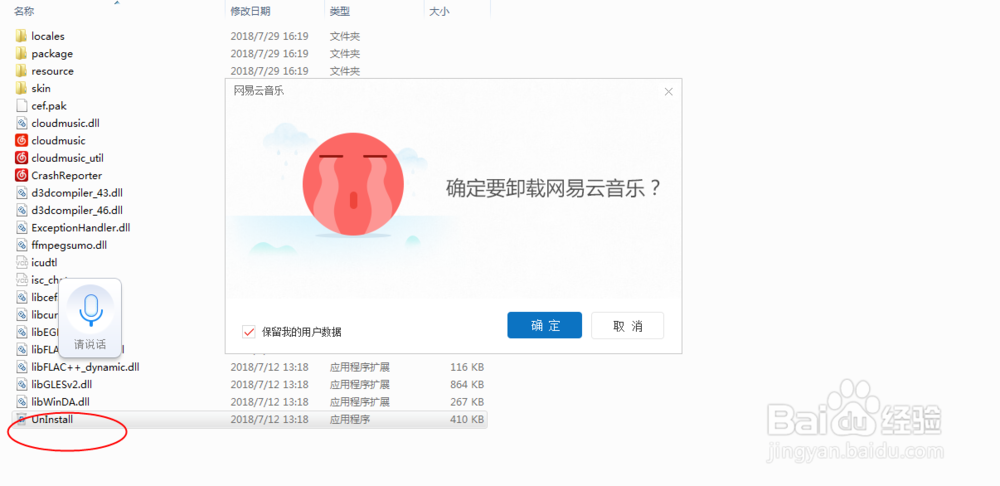Click the file name text UnInstall
The image size is (1000, 486).
[x=52, y=419]
